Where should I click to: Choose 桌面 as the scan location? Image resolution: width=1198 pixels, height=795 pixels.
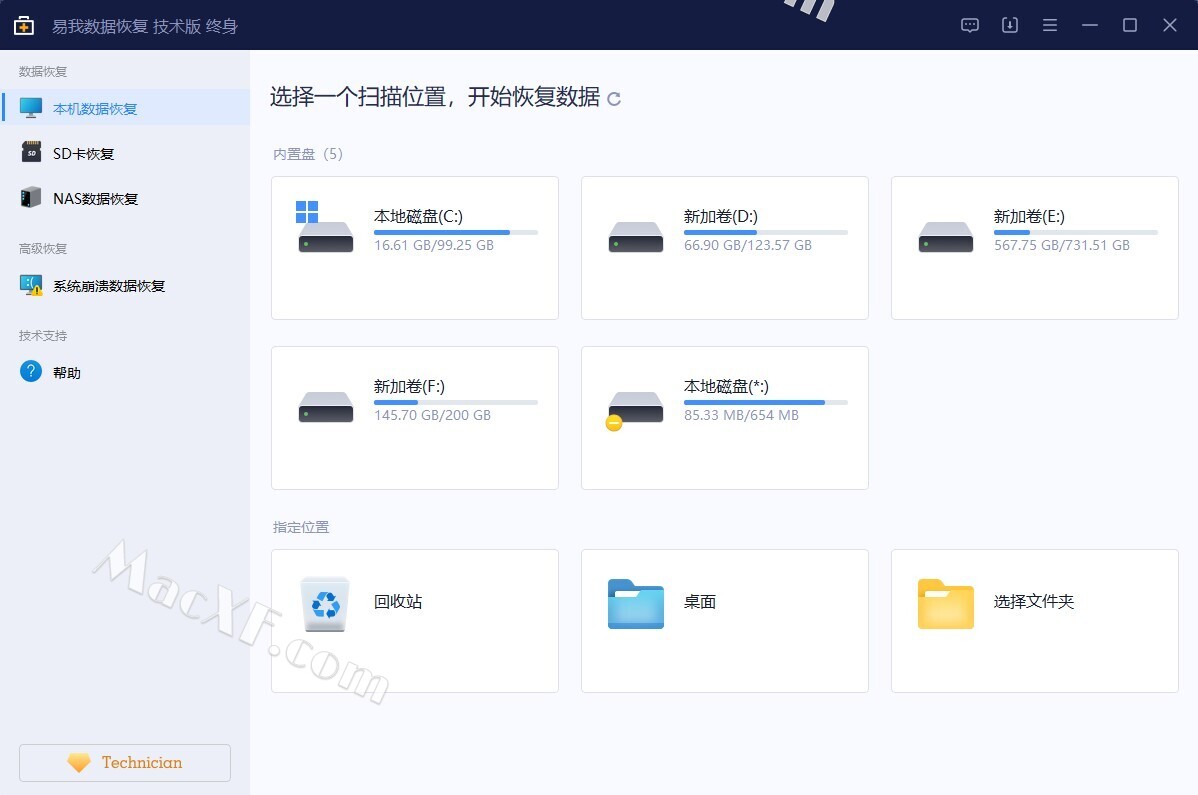[725, 621]
